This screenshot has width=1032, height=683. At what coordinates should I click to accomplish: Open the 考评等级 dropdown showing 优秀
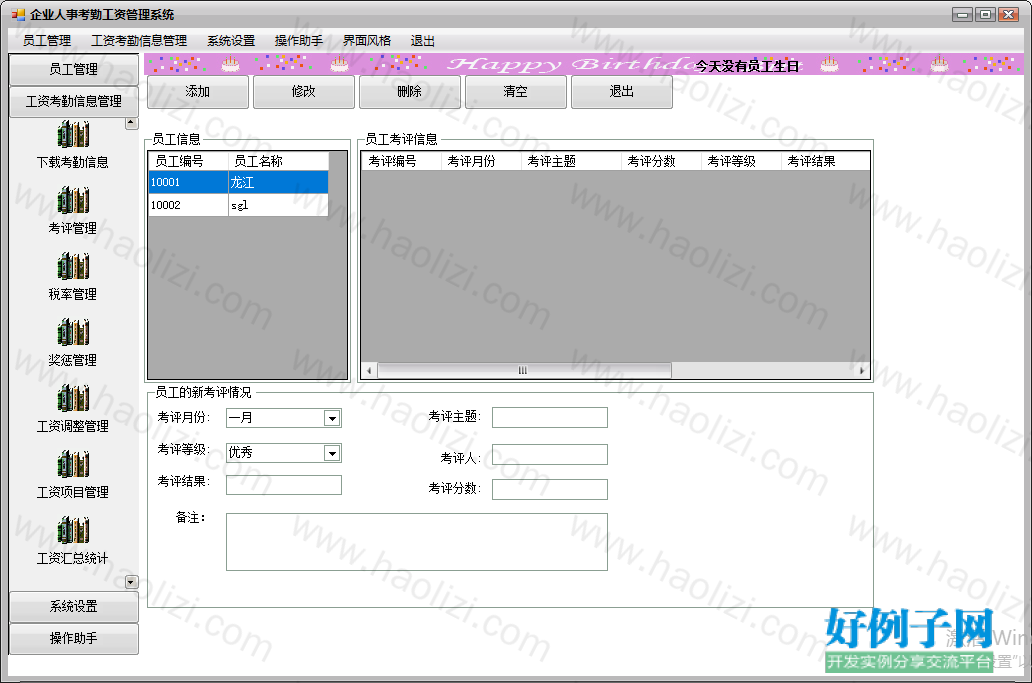[x=332, y=453]
